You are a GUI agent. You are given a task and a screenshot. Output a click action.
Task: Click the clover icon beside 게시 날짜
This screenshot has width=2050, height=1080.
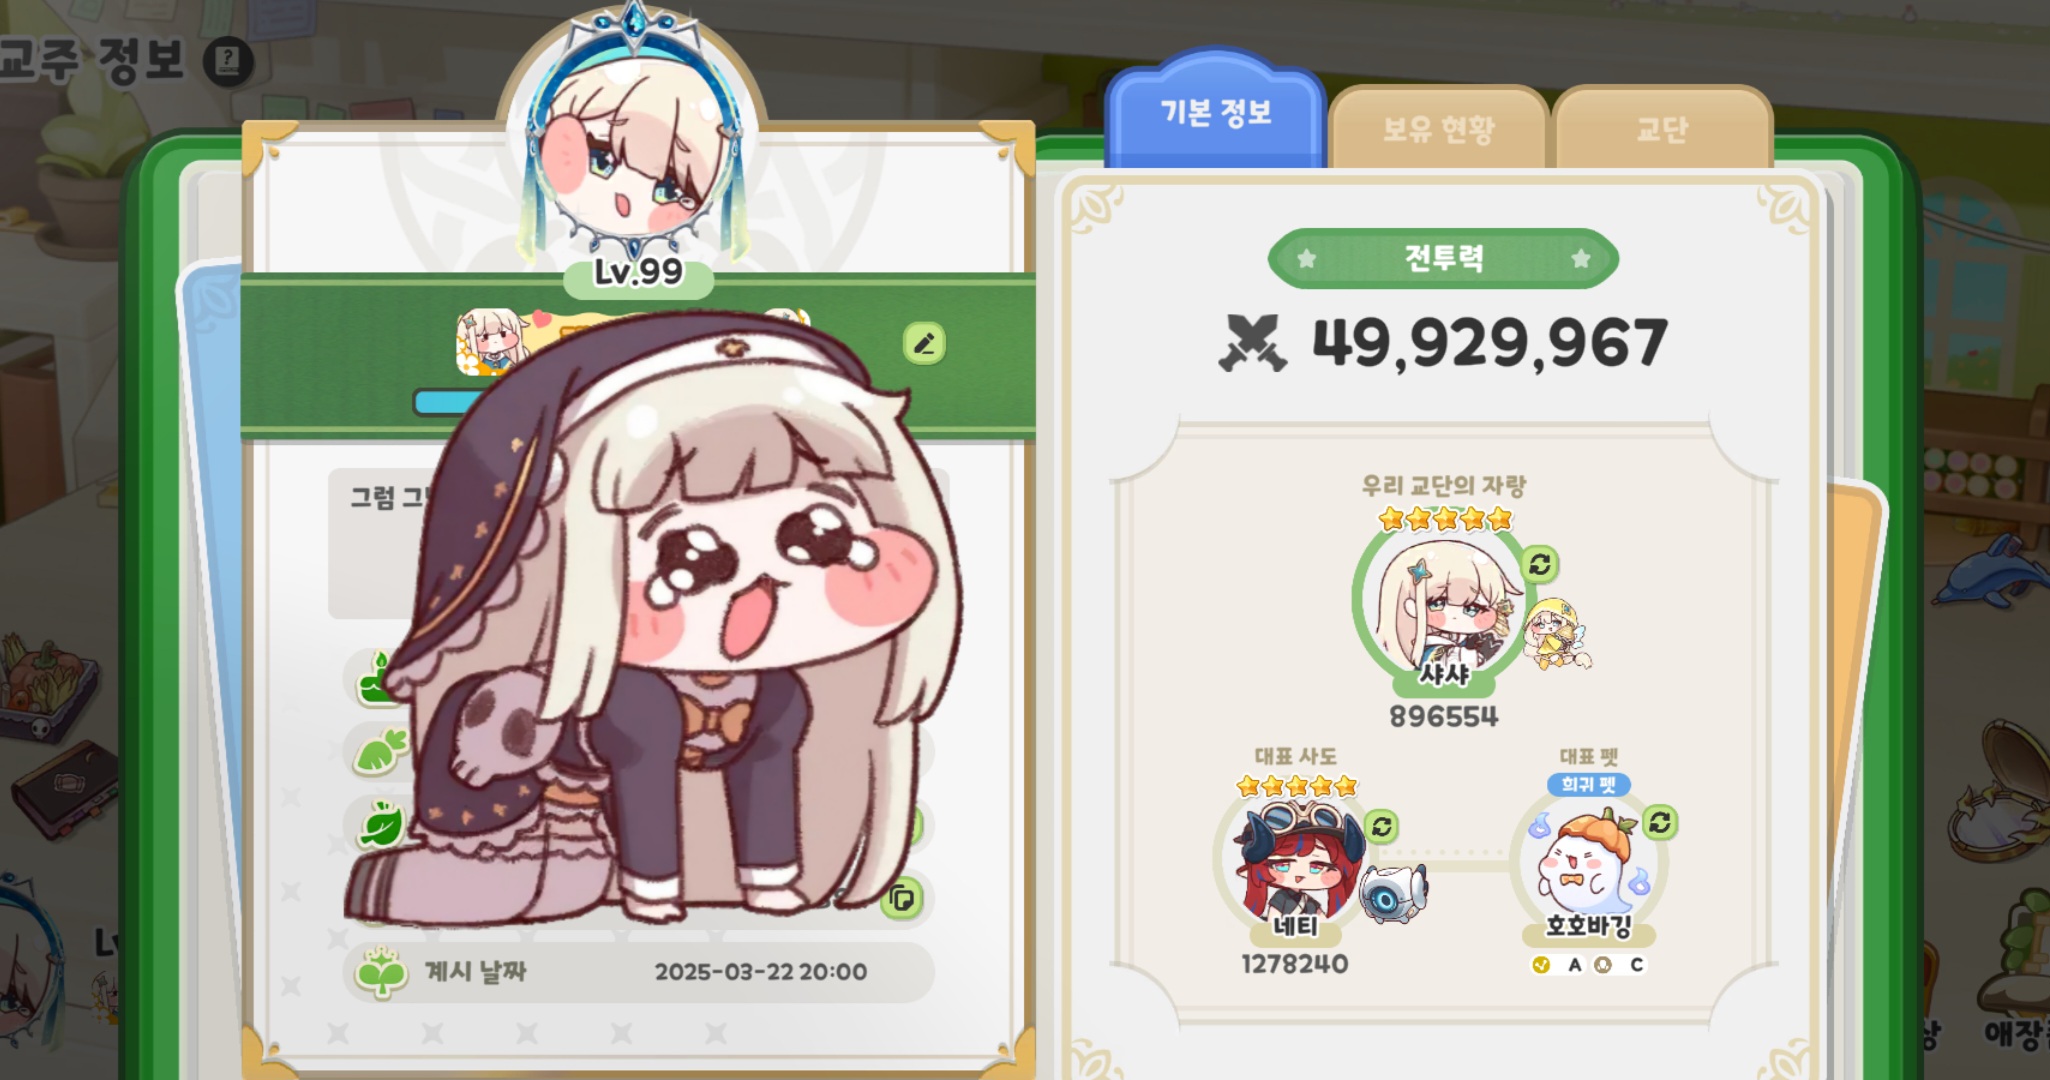(380, 972)
